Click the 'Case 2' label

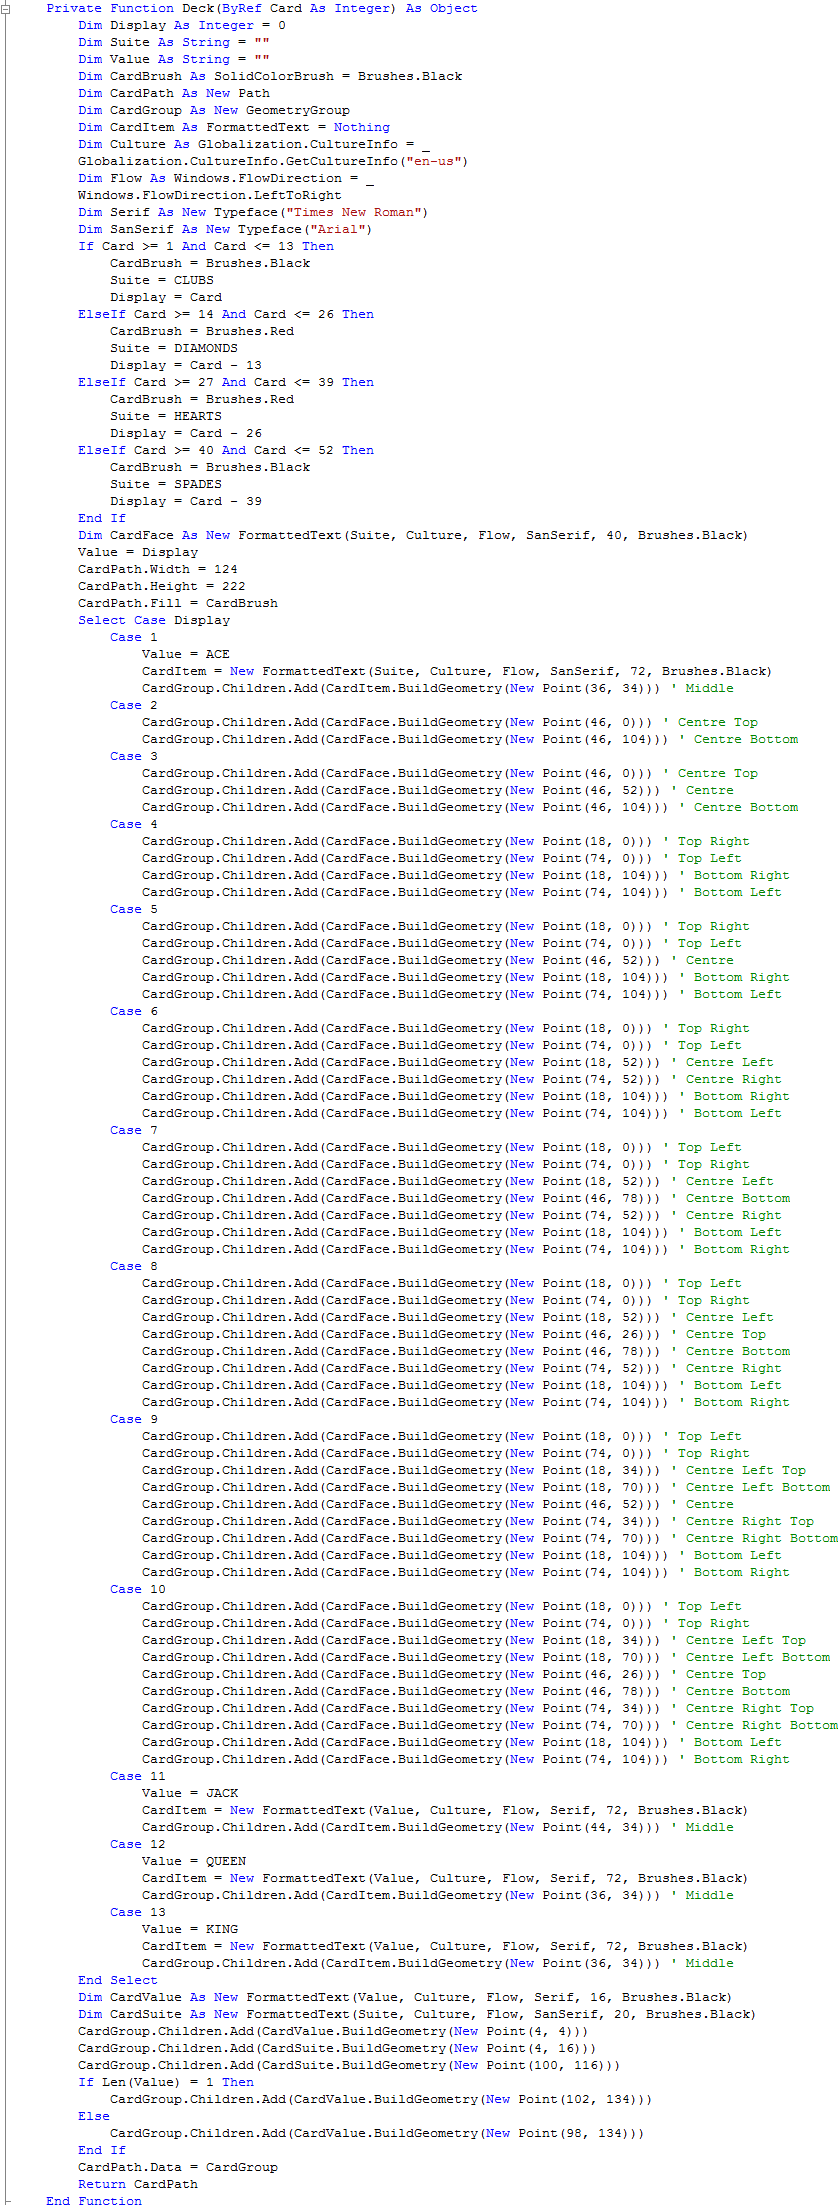(x=134, y=705)
